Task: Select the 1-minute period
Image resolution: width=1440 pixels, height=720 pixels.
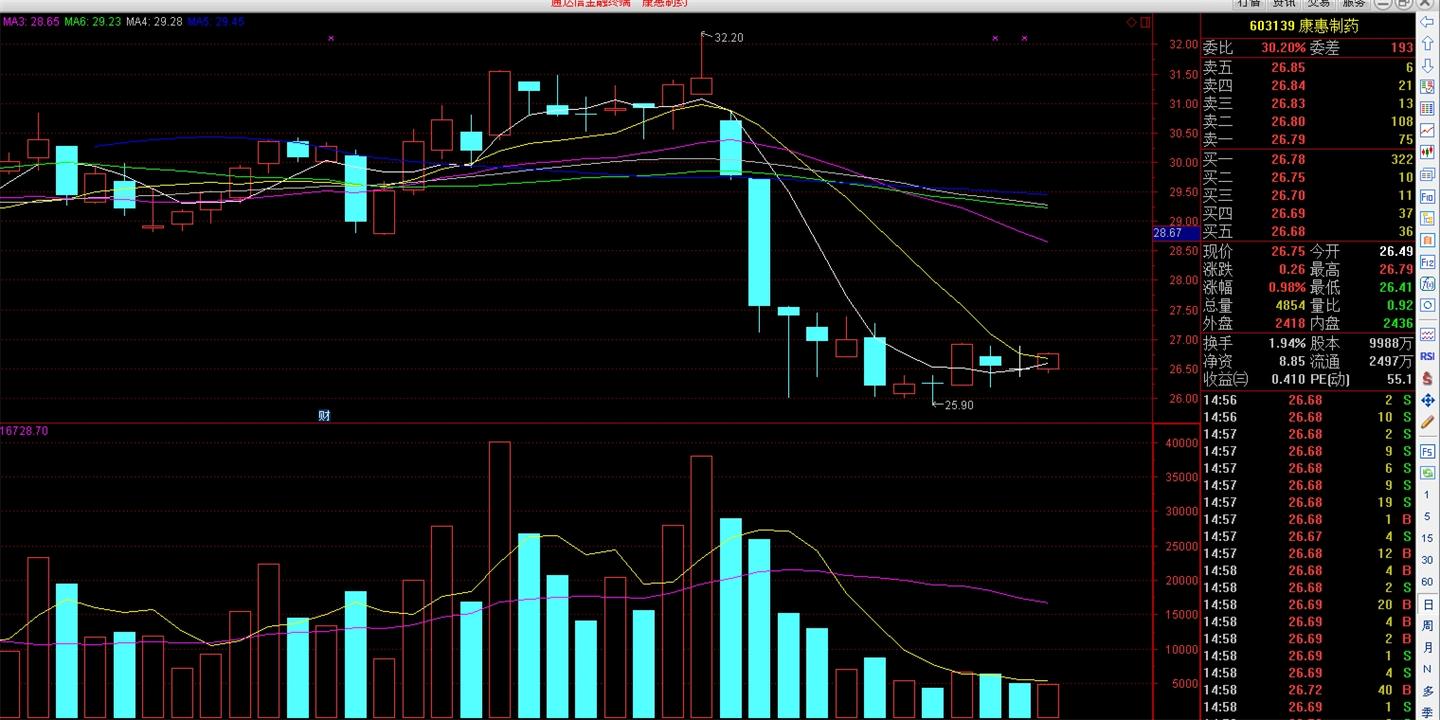Action: pos(1428,496)
